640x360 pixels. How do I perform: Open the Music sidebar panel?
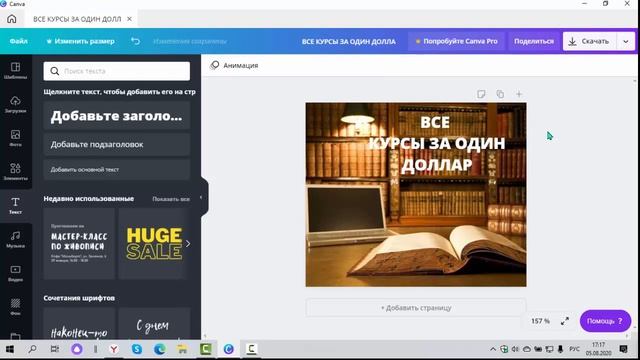click(16, 240)
